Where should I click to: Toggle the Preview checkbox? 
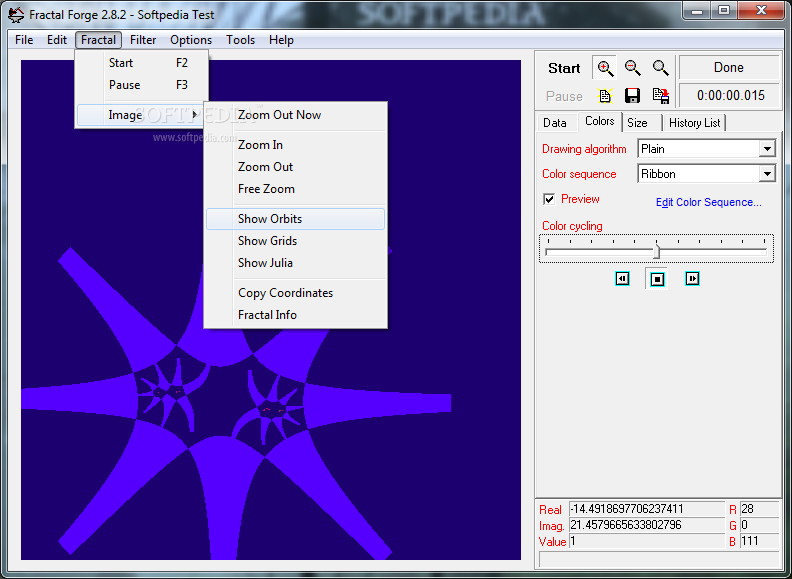point(549,199)
